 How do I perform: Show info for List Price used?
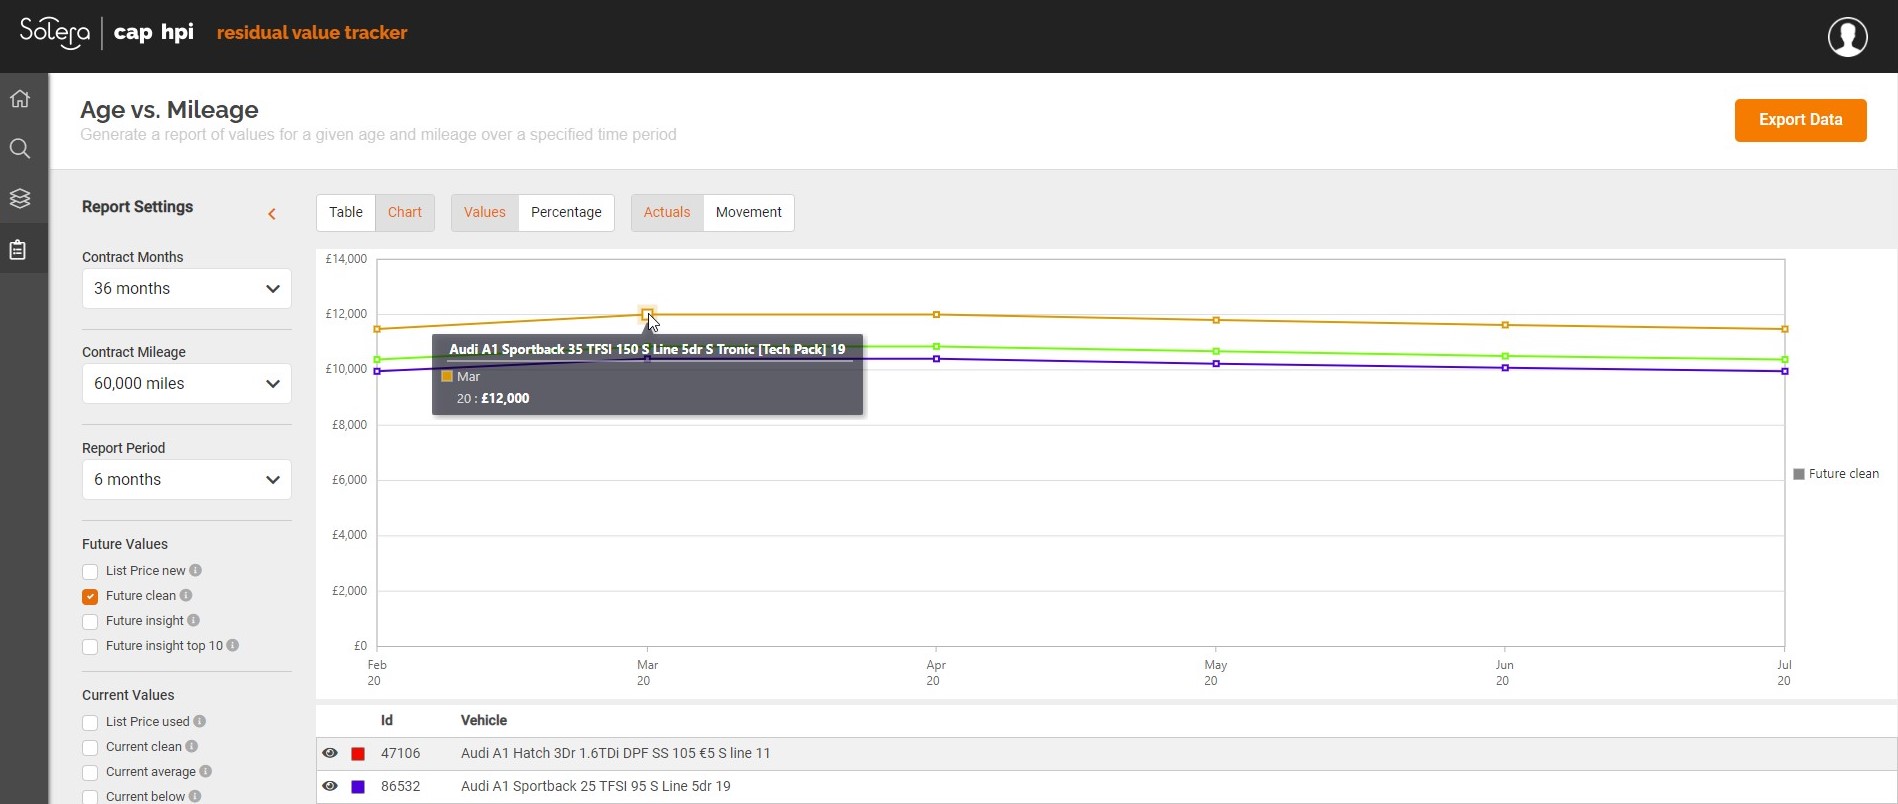click(x=200, y=721)
